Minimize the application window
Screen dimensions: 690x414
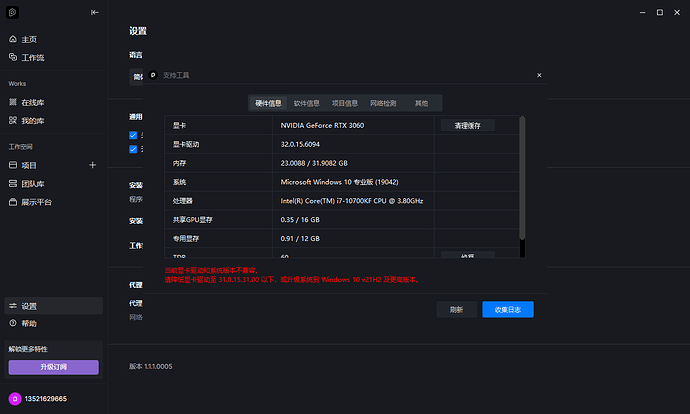(642, 12)
